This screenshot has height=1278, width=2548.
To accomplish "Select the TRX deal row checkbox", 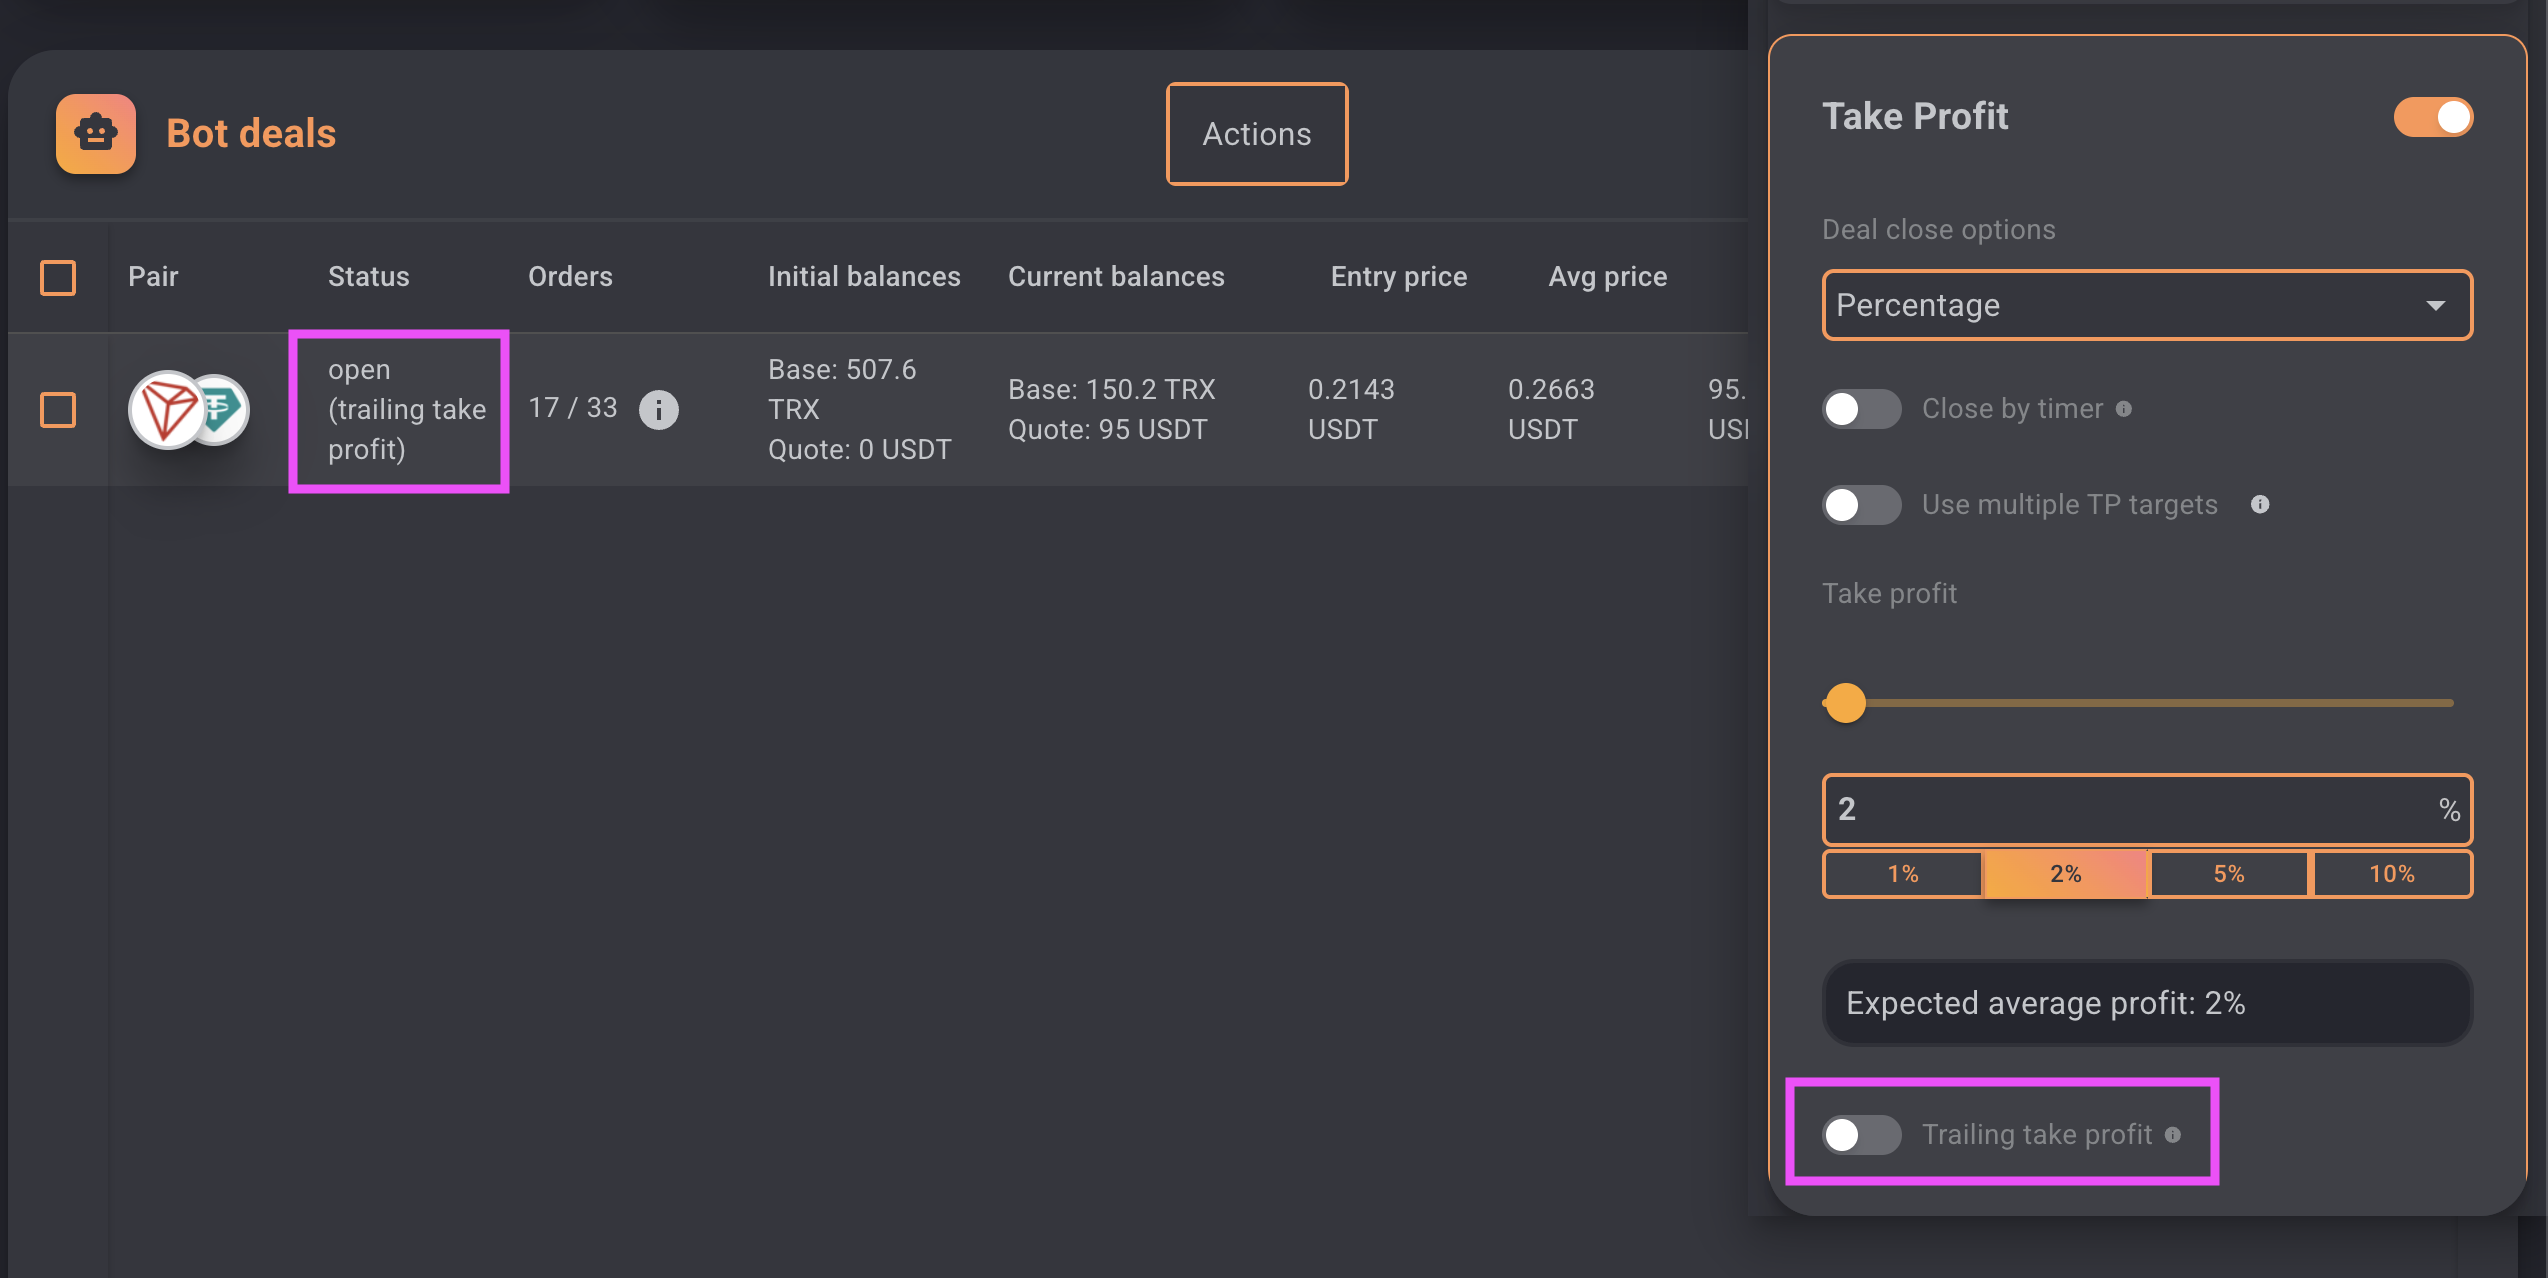I will point(58,410).
